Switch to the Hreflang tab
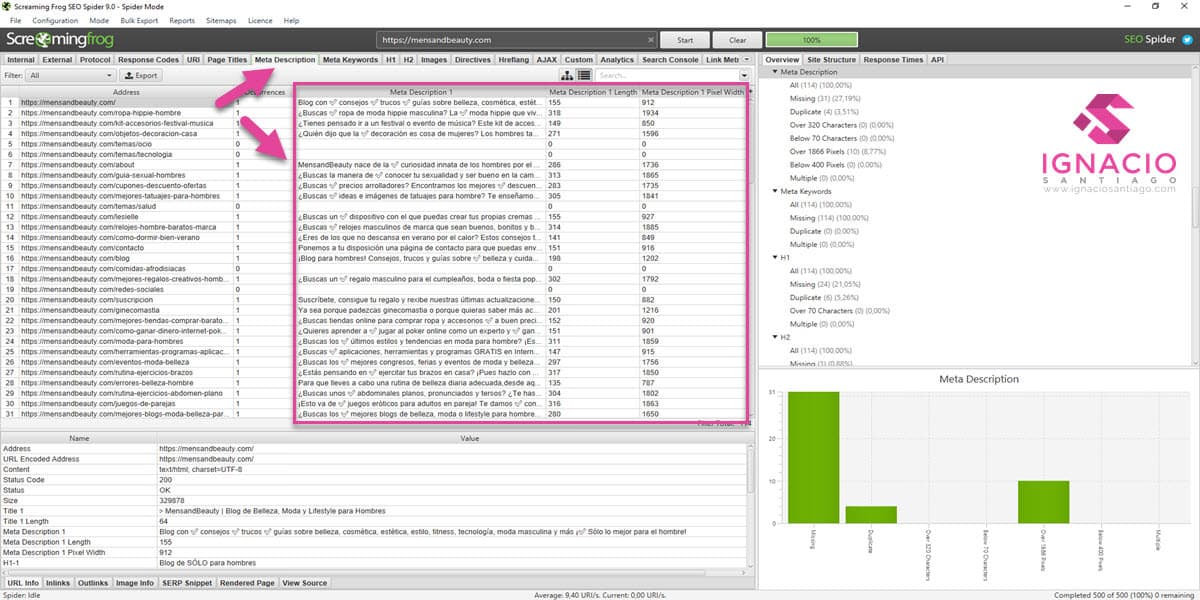This screenshot has height=600, width=1200. click(x=514, y=60)
